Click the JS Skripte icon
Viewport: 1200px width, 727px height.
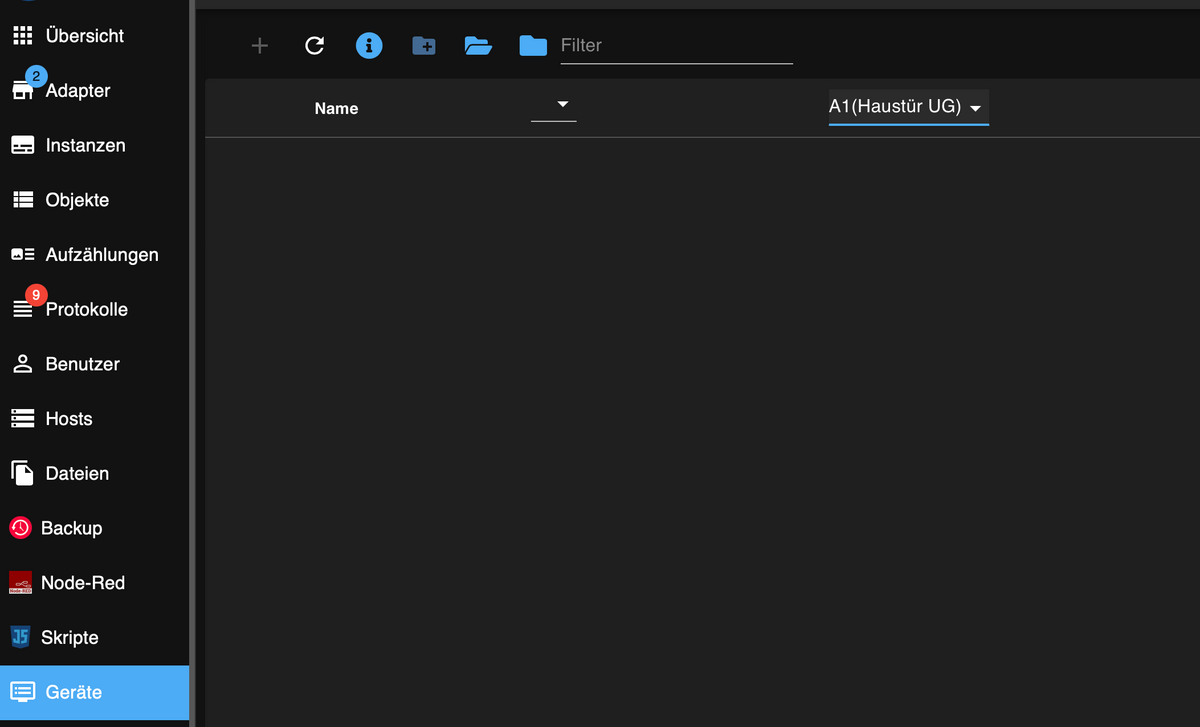(x=20, y=637)
